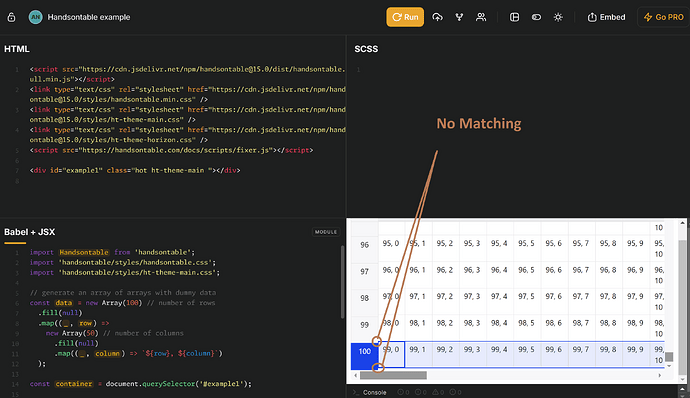Run the code with the Run button
Viewport: 690px width, 398px height.
405,17
